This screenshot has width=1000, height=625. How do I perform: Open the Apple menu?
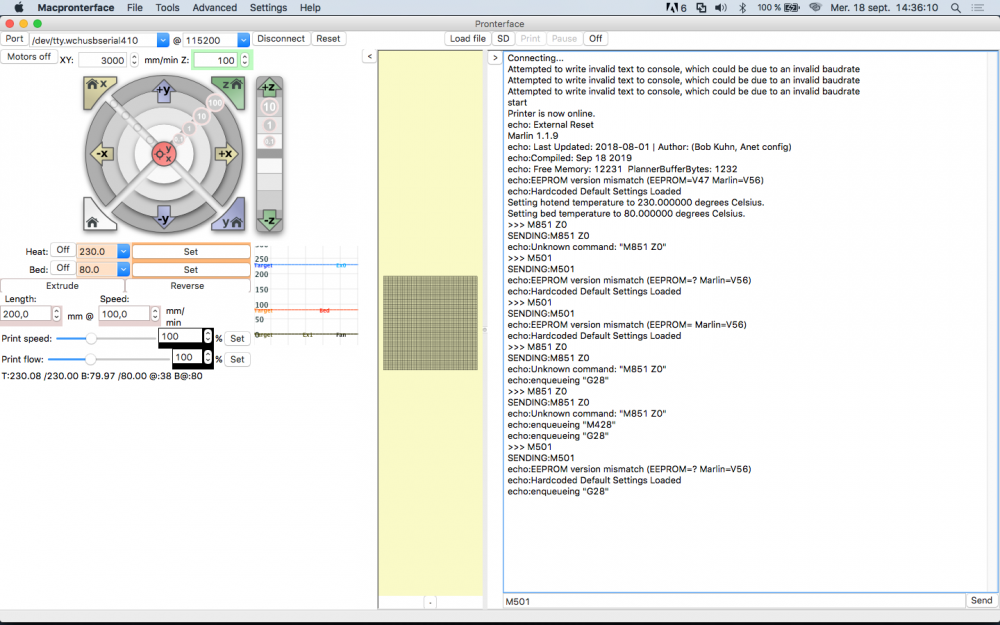(x=18, y=8)
